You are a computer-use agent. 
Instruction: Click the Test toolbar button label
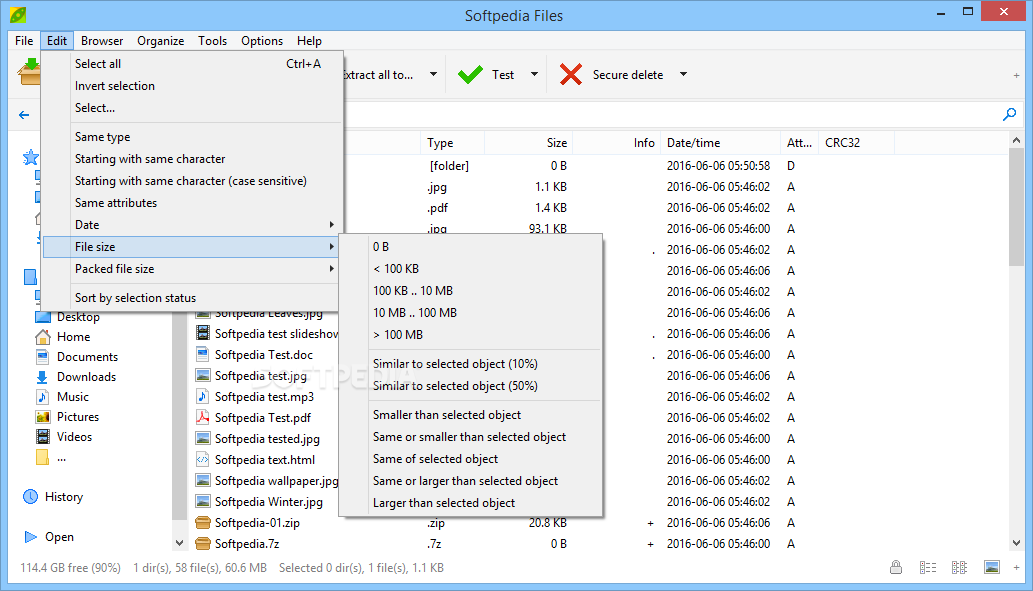(503, 75)
